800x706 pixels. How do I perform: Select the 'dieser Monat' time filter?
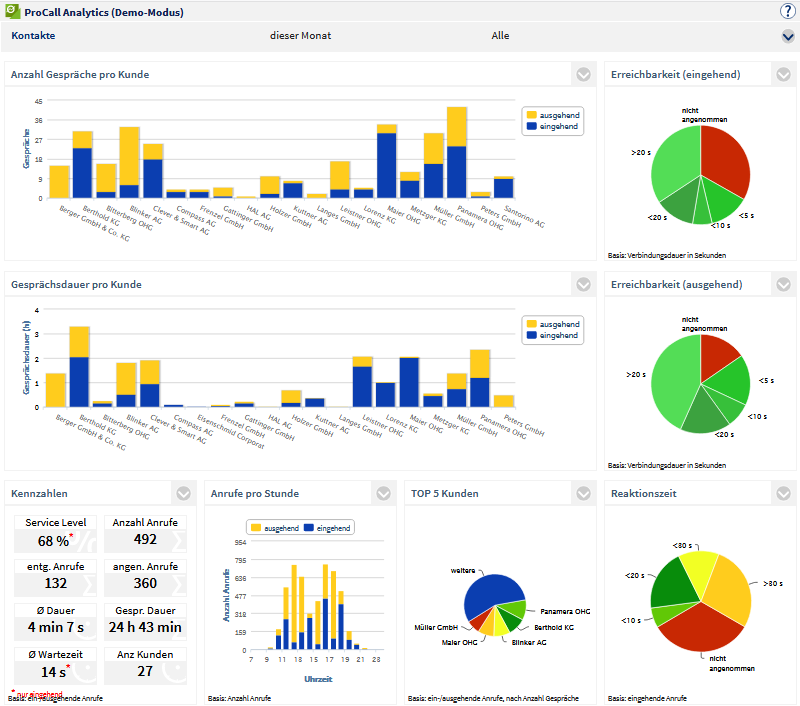301,36
